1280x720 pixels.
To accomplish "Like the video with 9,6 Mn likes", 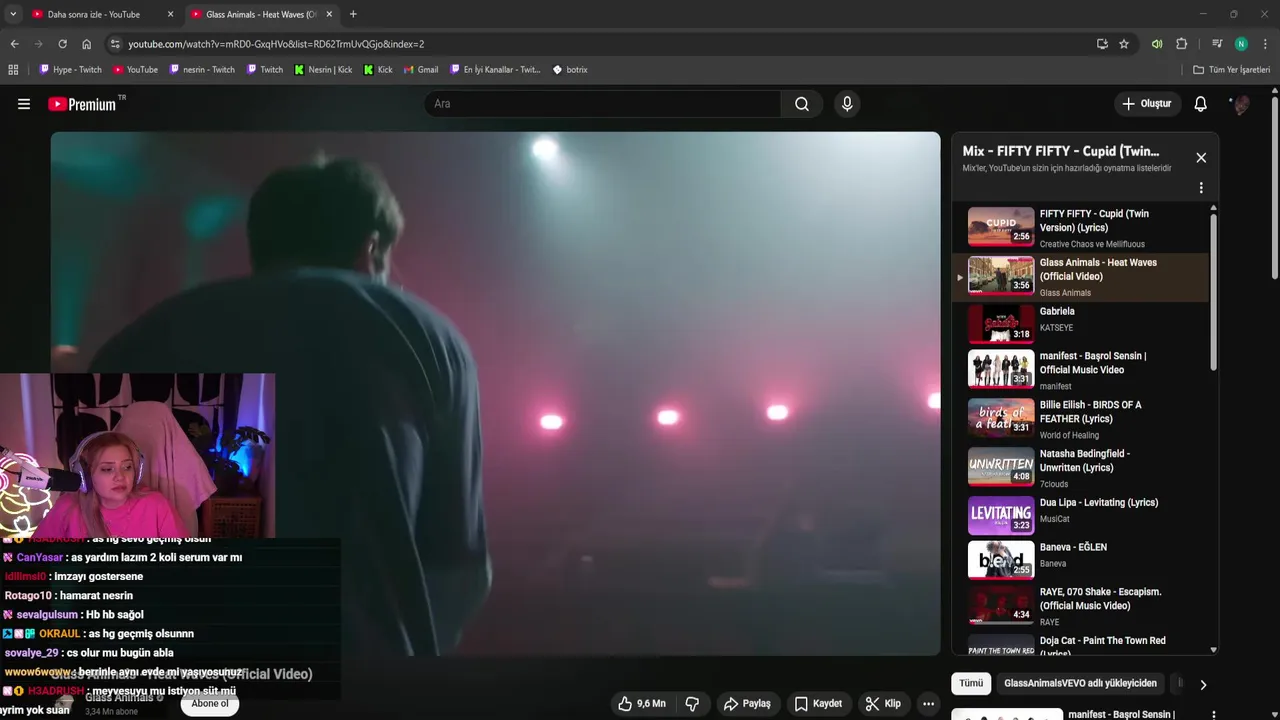I will click(x=642, y=704).
